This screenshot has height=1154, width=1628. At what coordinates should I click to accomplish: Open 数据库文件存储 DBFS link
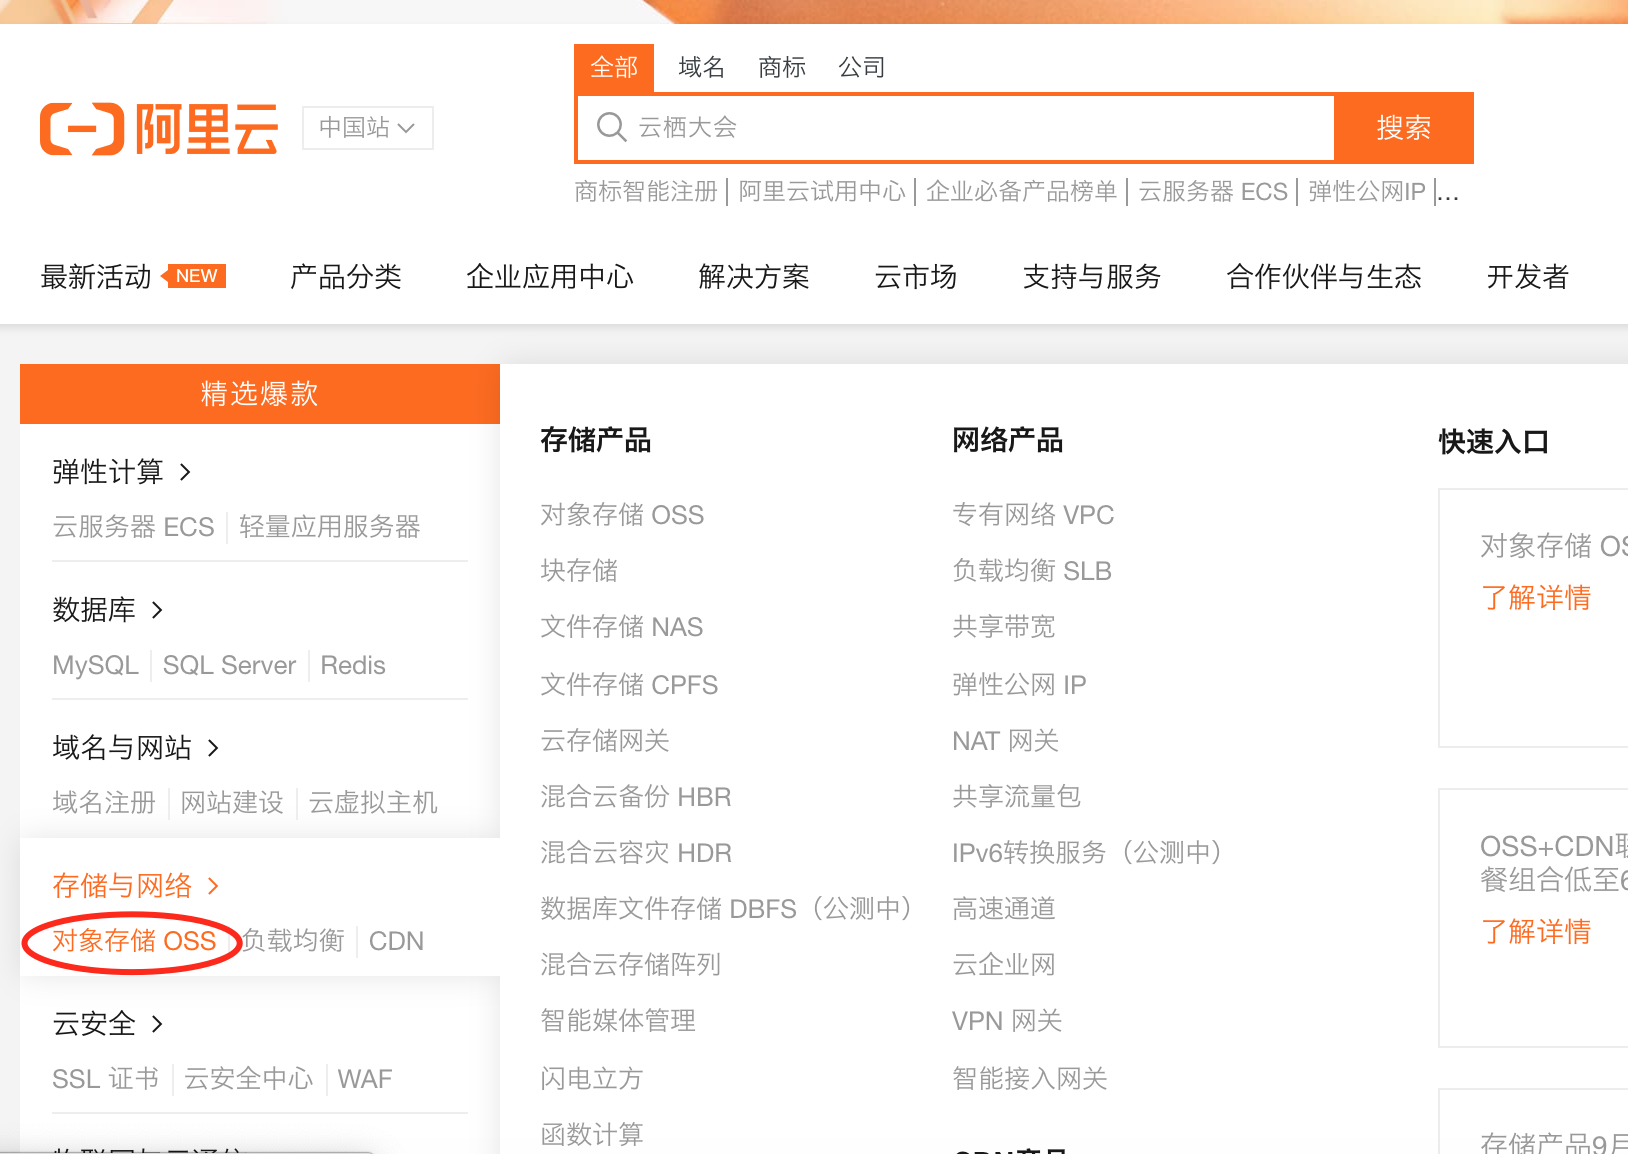pos(727,909)
